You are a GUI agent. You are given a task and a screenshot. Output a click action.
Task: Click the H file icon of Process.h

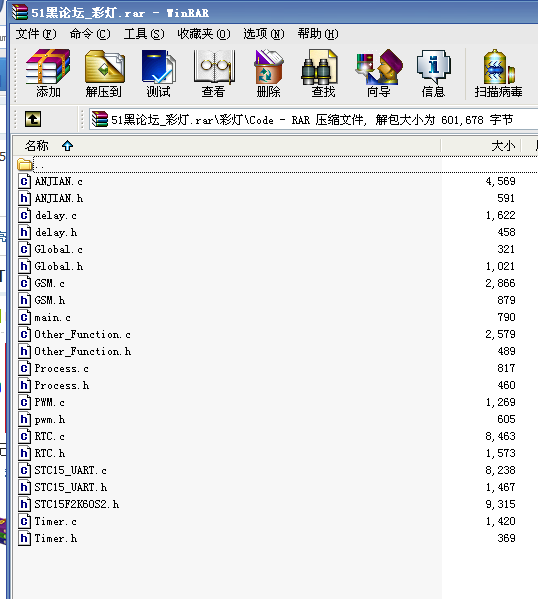coord(24,385)
